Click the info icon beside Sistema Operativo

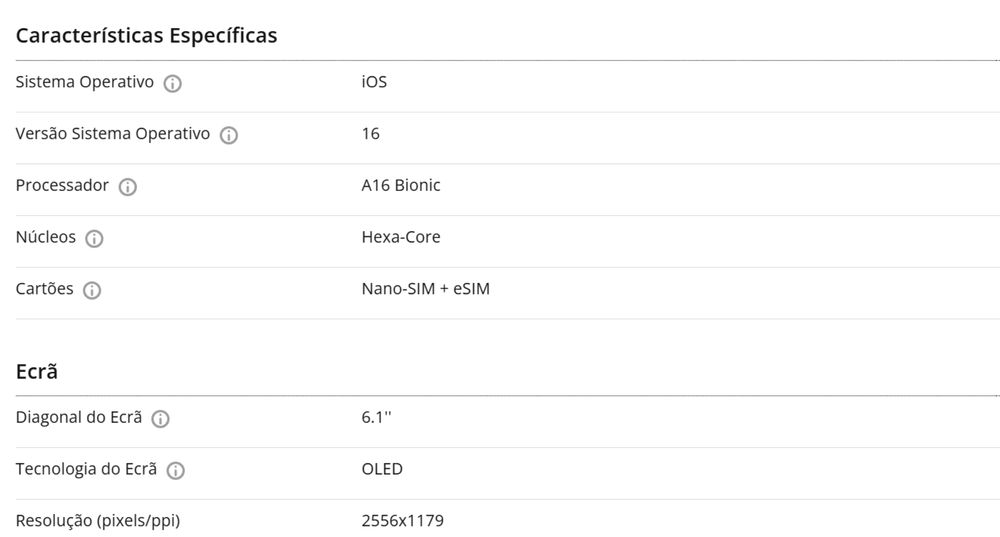pyautogui.click(x=172, y=83)
